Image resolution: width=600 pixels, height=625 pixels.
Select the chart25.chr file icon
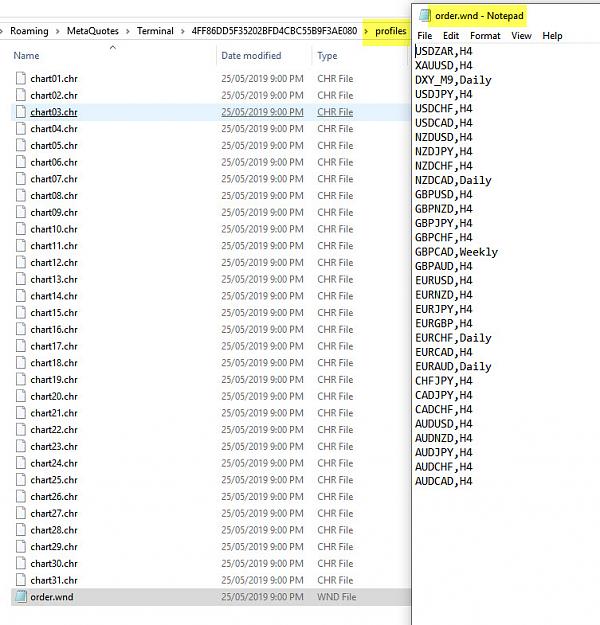click(21, 480)
